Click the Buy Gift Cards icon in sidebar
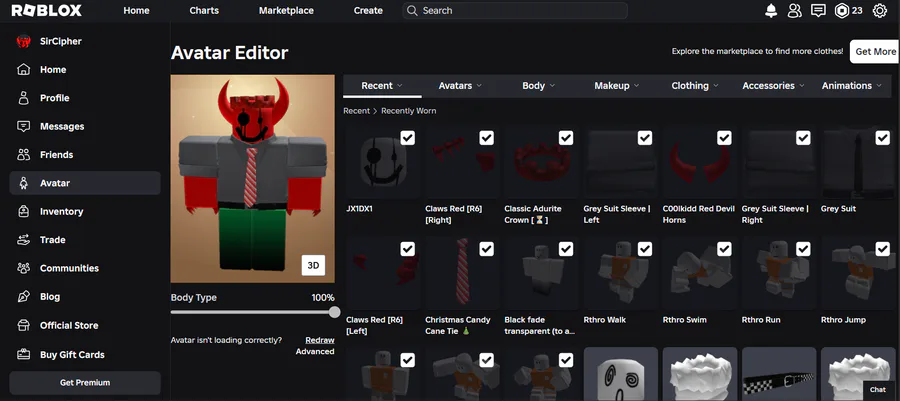 point(24,355)
